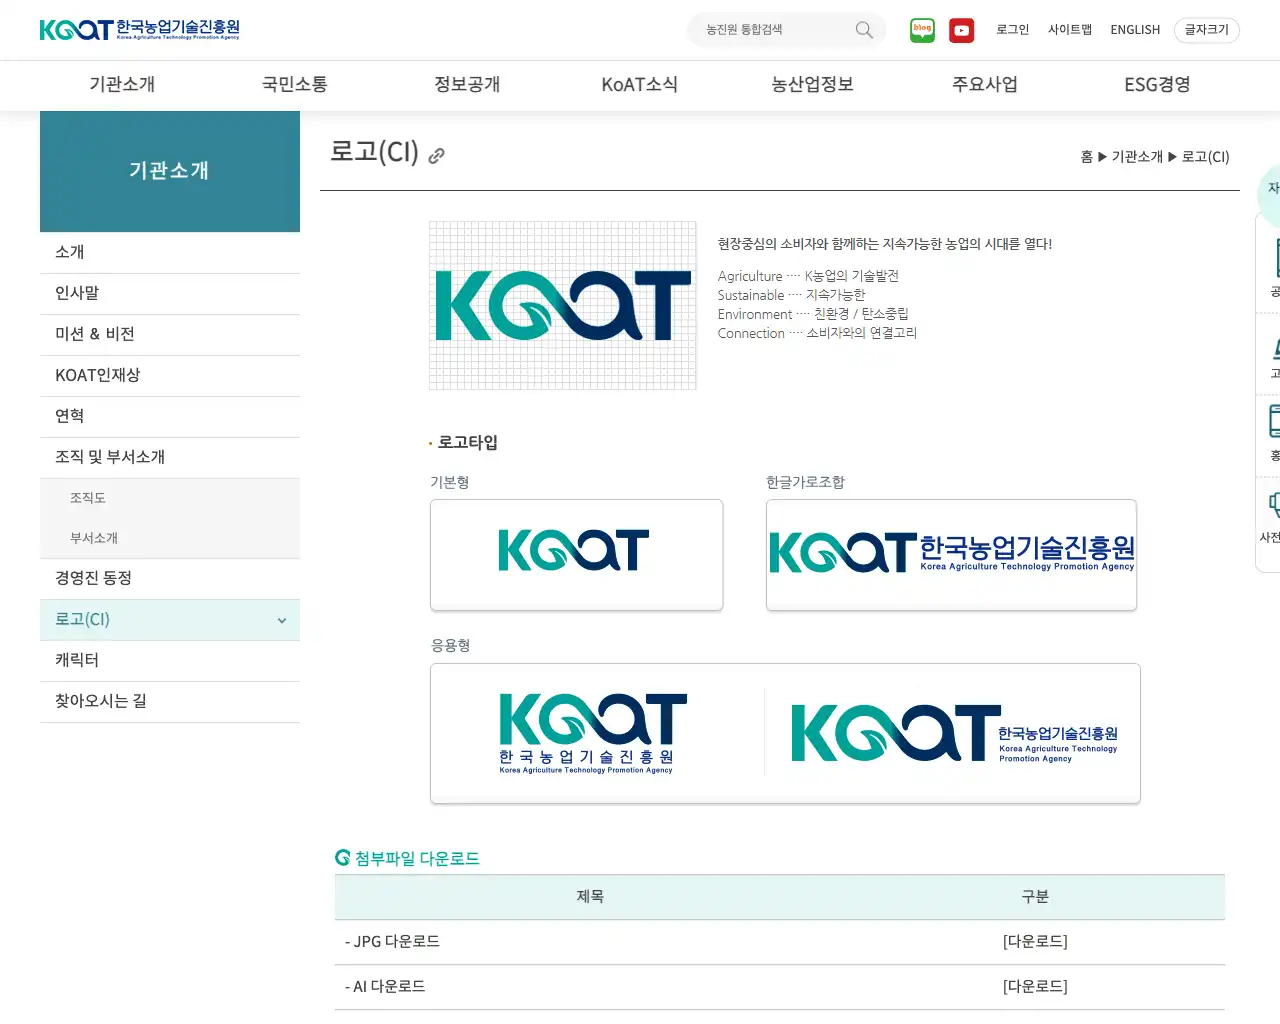Click the KOAT logo in header

coord(140,29)
